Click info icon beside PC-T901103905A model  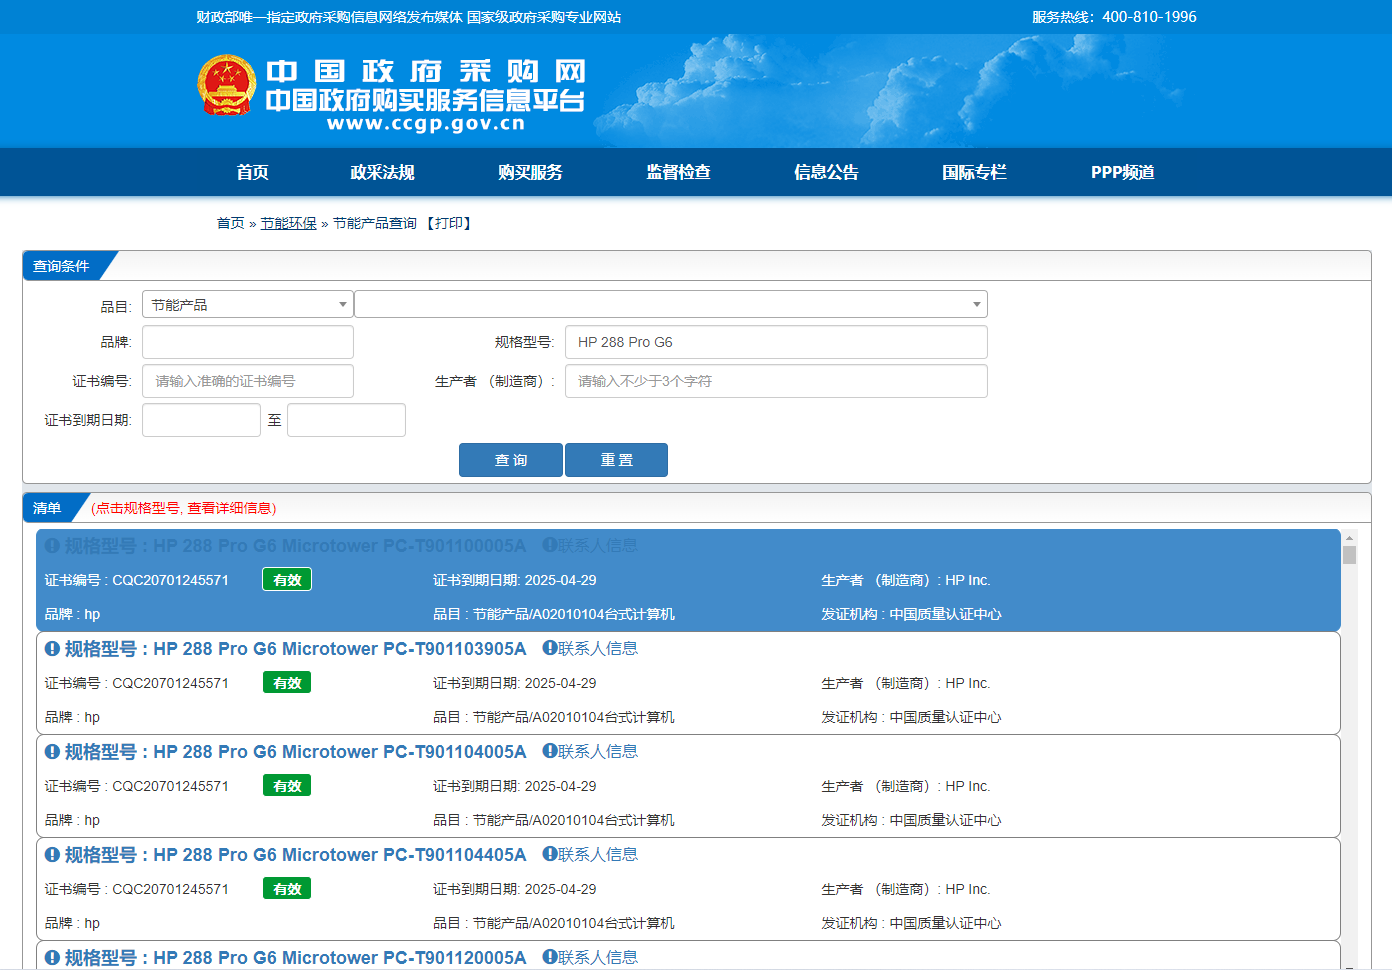click(52, 649)
